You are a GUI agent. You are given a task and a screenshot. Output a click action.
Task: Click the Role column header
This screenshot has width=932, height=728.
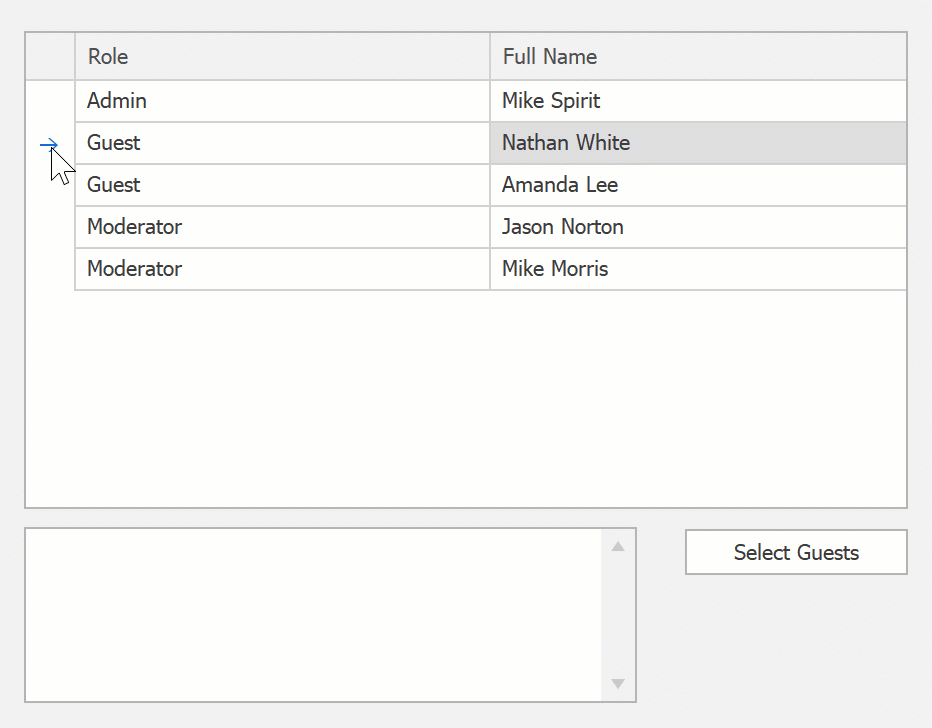(282, 57)
